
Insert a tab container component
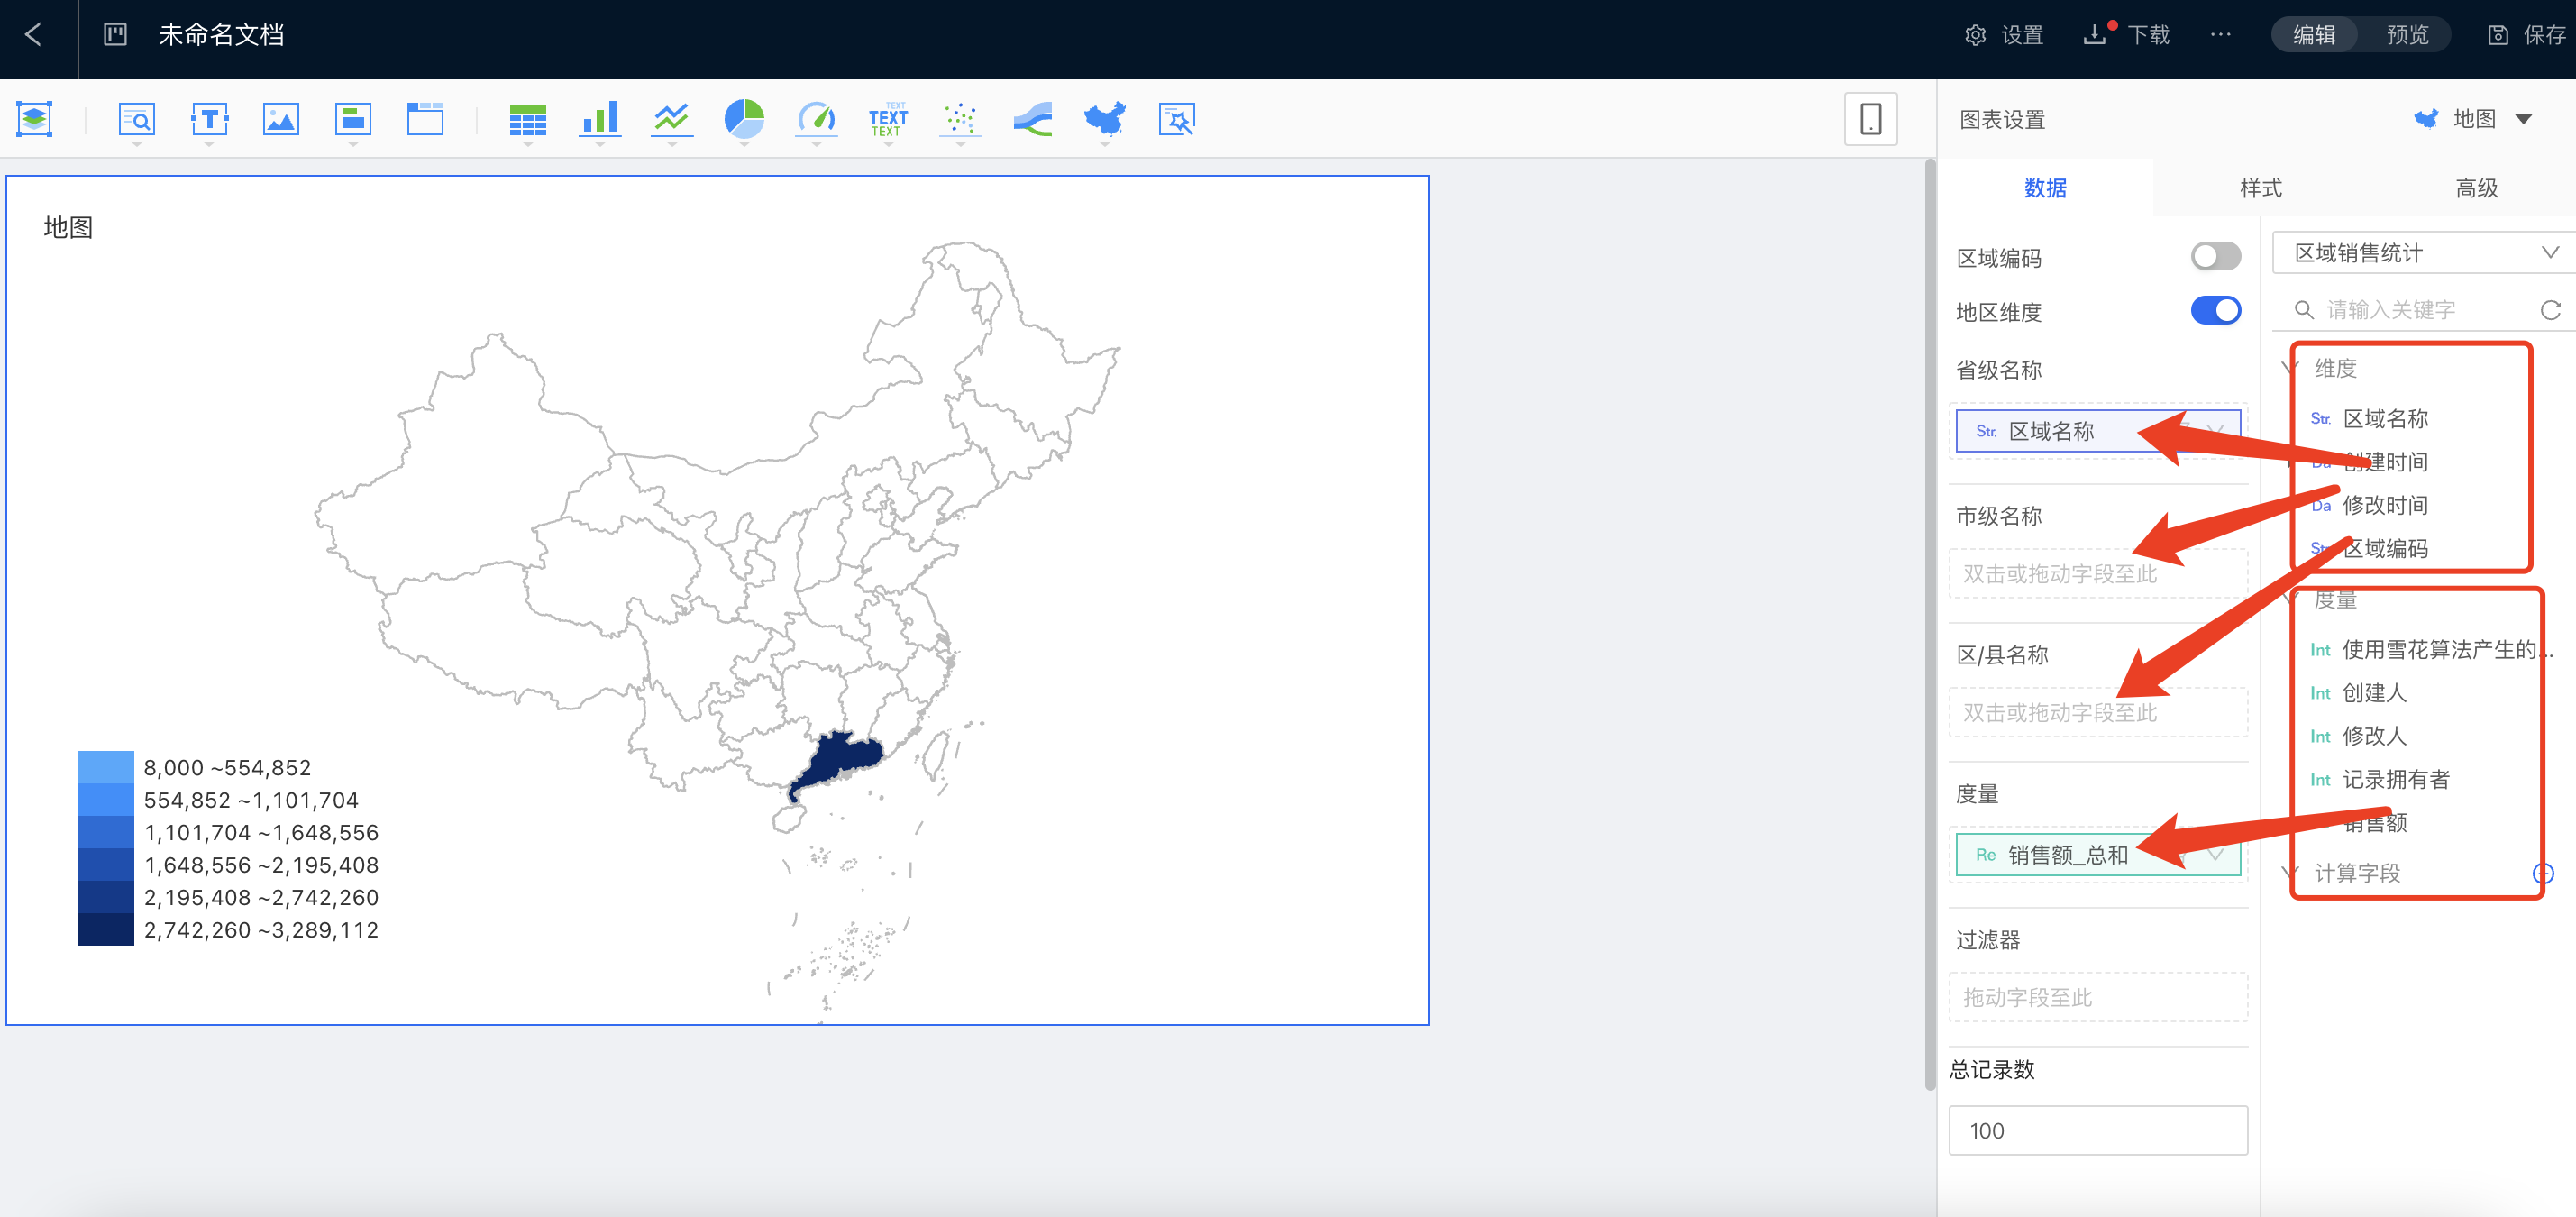[353, 119]
